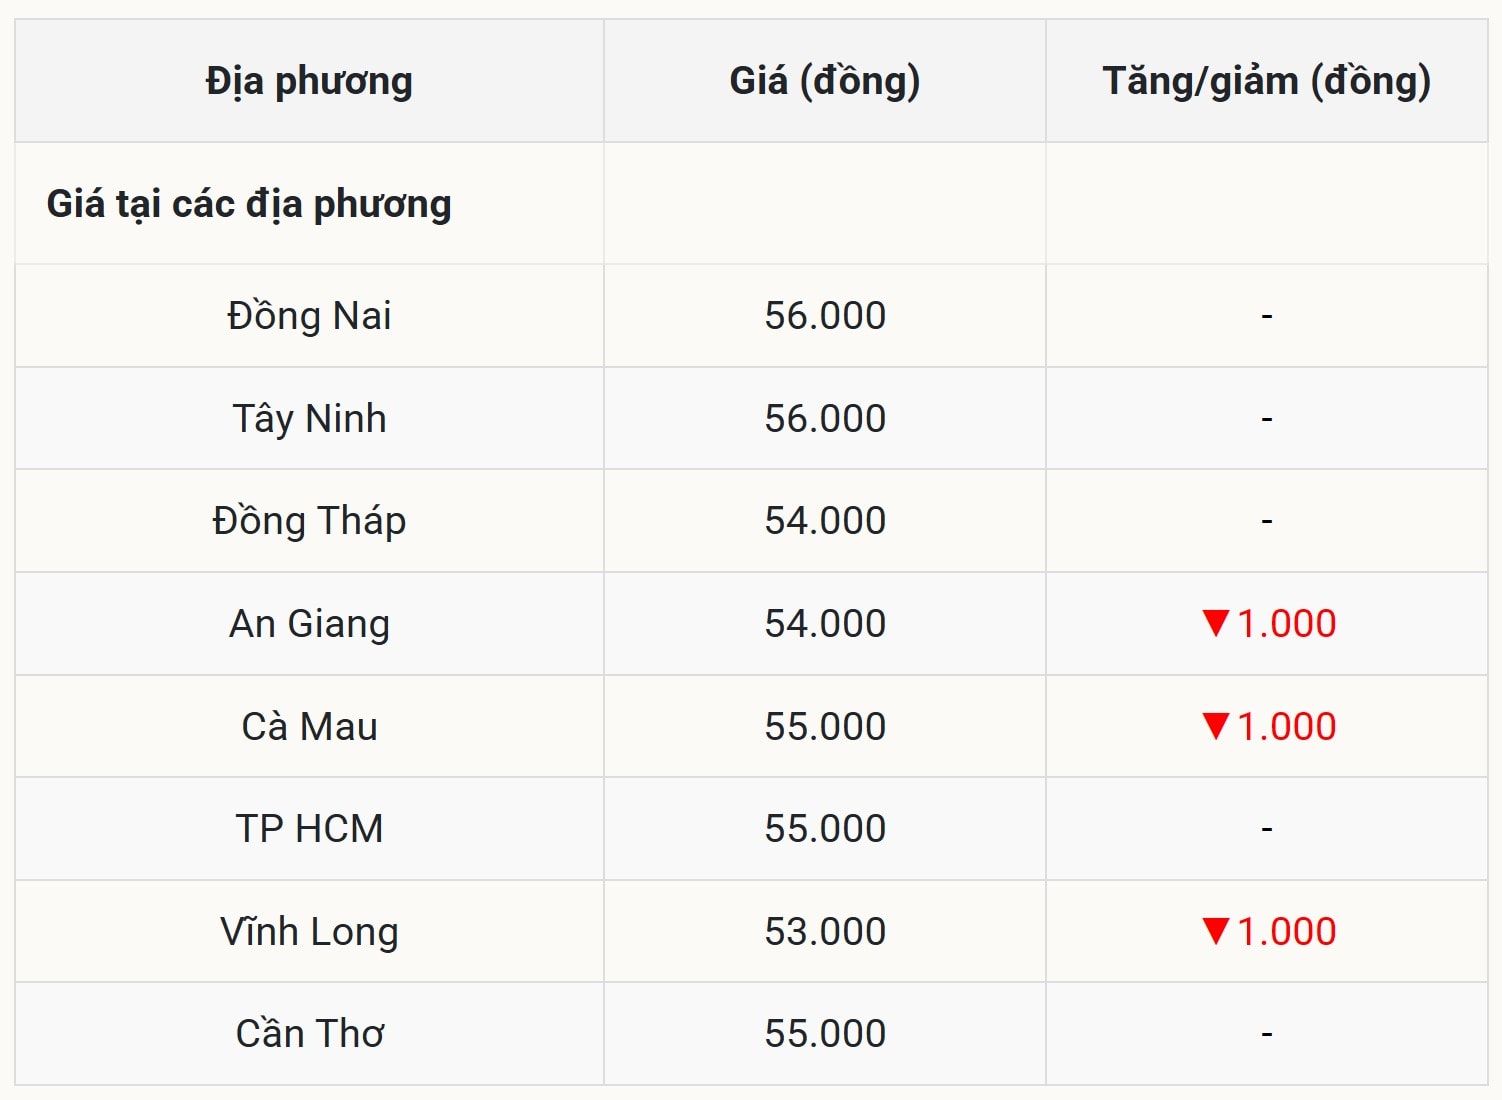Click the red down arrow for Vĩnh Long
Viewport: 1502px width, 1100px height.
click(x=1215, y=931)
